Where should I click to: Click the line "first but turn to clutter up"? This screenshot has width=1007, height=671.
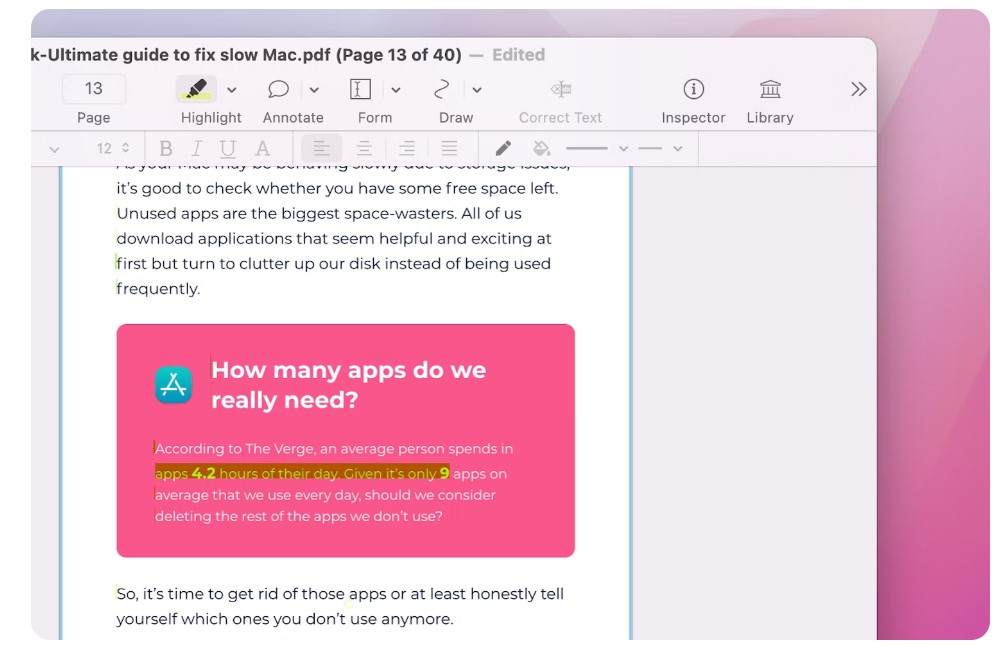coord(333,263)
